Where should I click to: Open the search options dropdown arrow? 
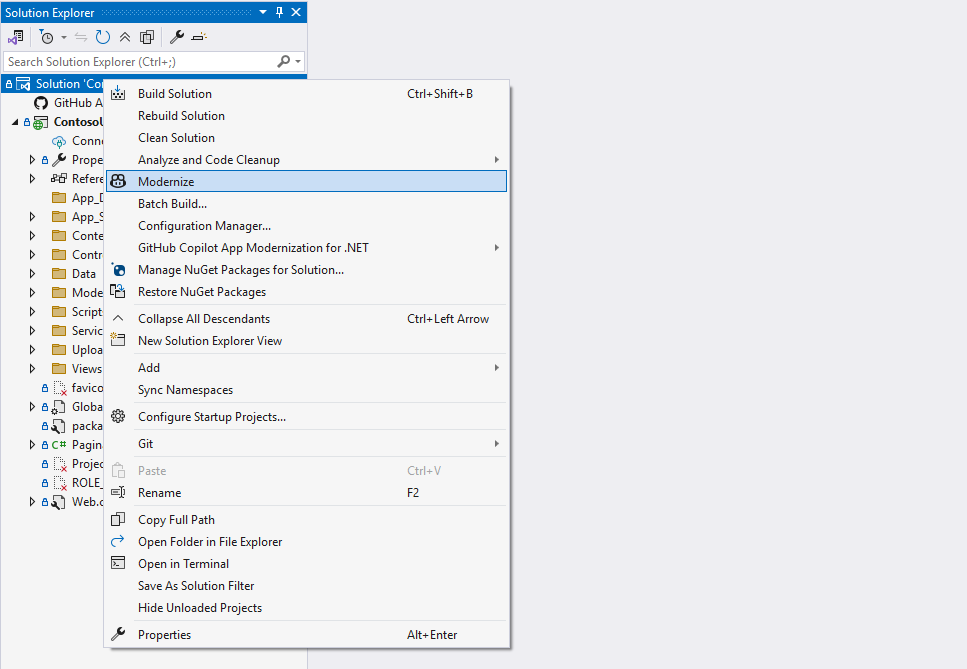coord(295,61)
